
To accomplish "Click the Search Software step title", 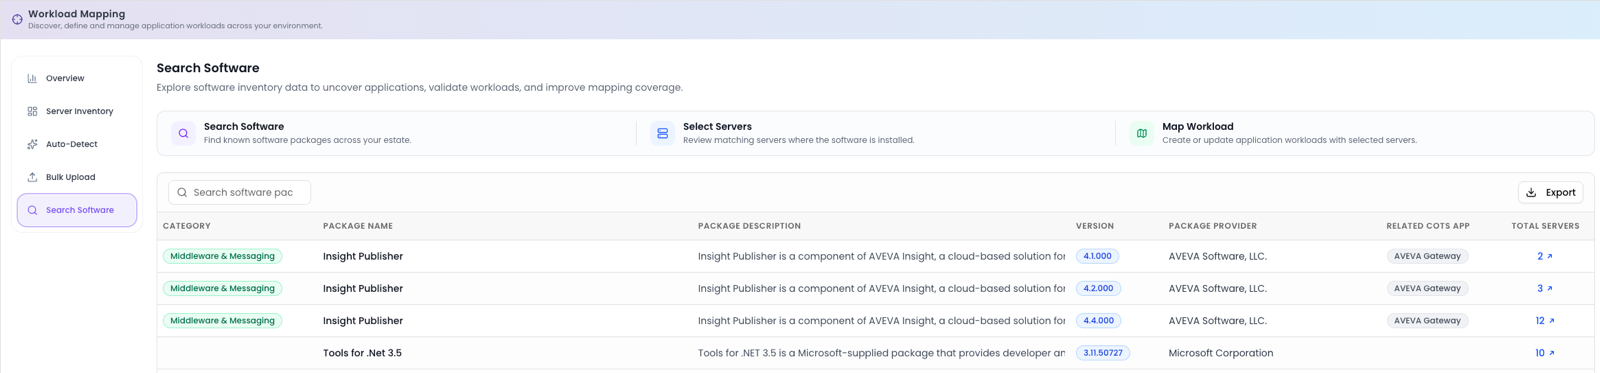I will coord(244,127).
